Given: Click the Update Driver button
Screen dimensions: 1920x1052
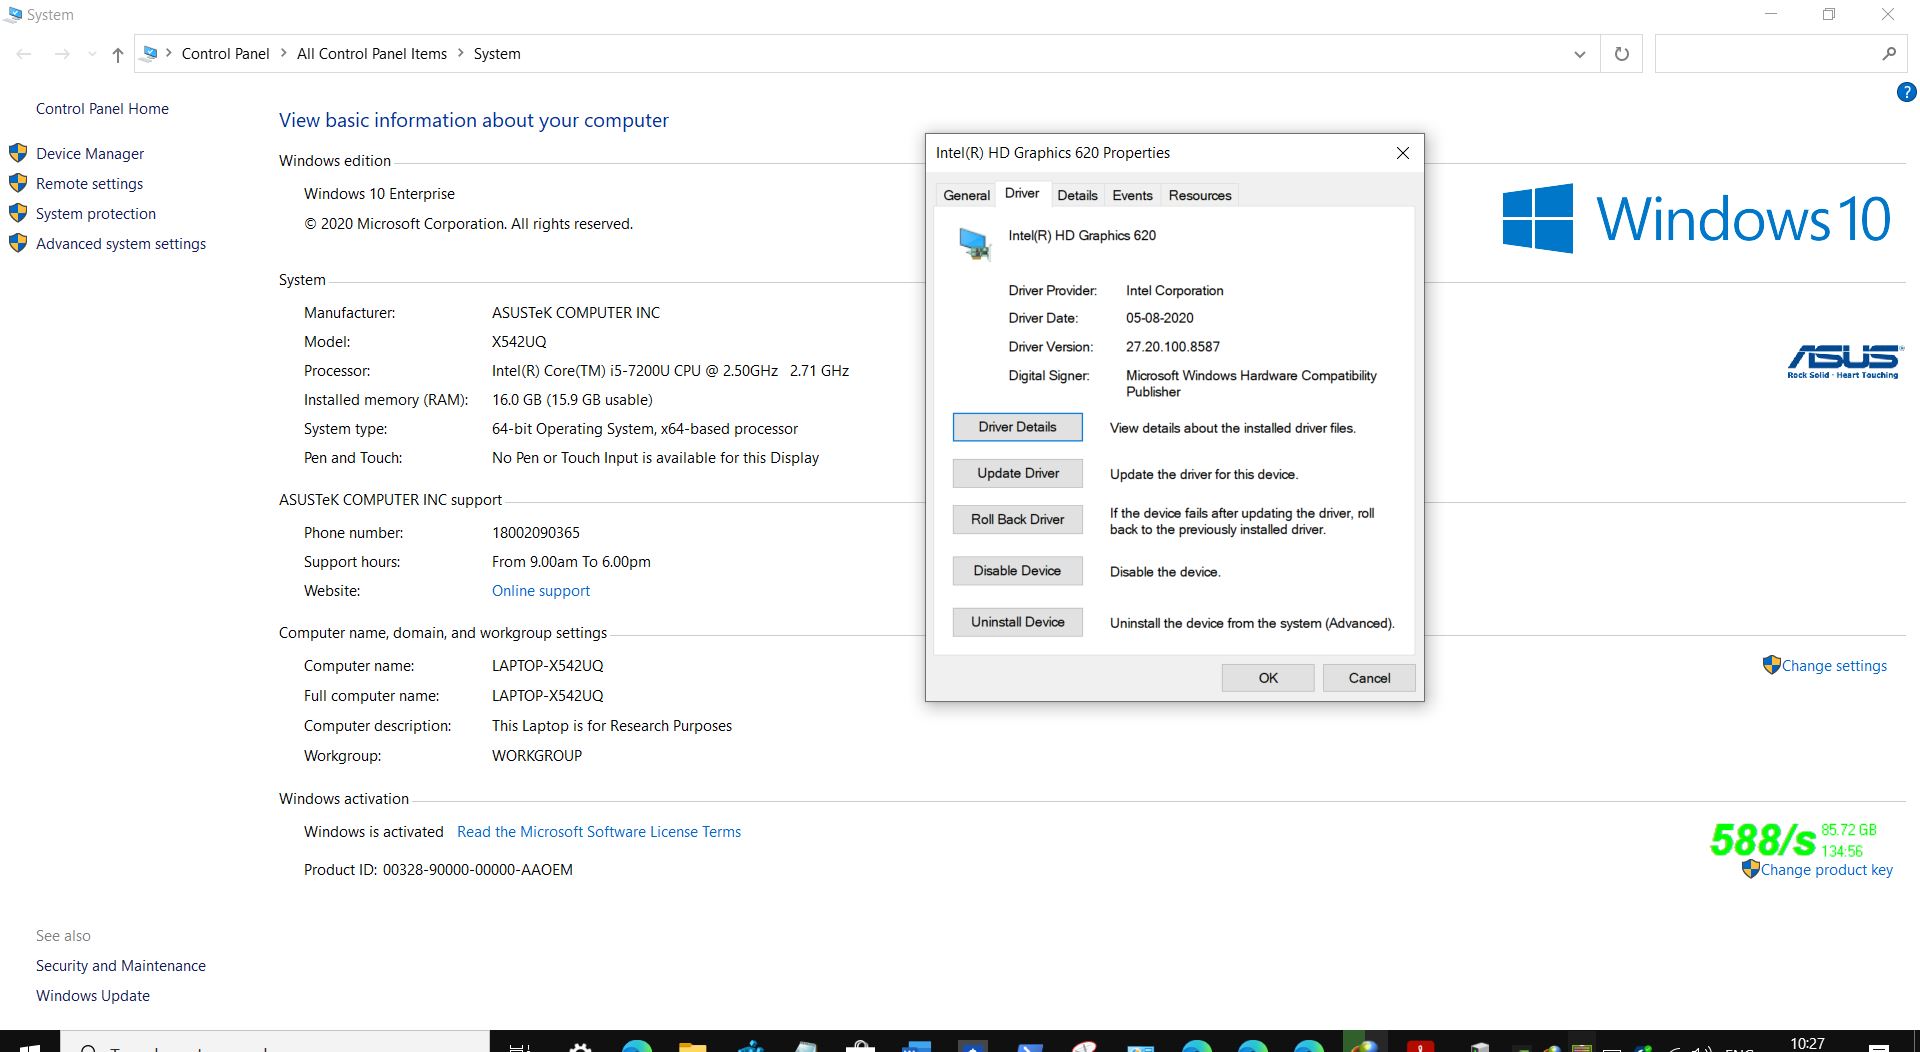Looking at the screenshot, I should pos(1017,473).
